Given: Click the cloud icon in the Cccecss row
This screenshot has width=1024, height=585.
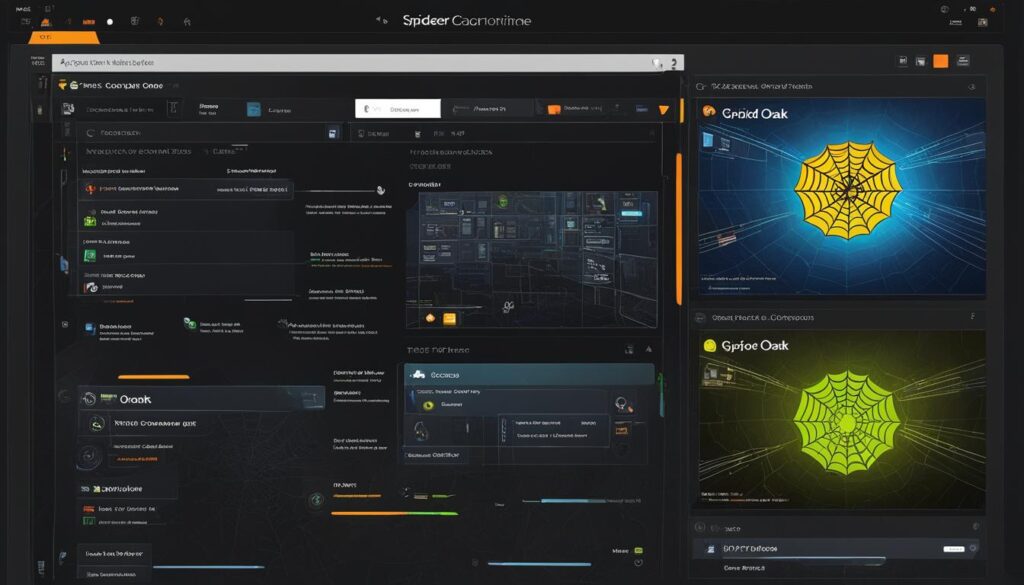Looking at the screenshot, I should (419, 374).
